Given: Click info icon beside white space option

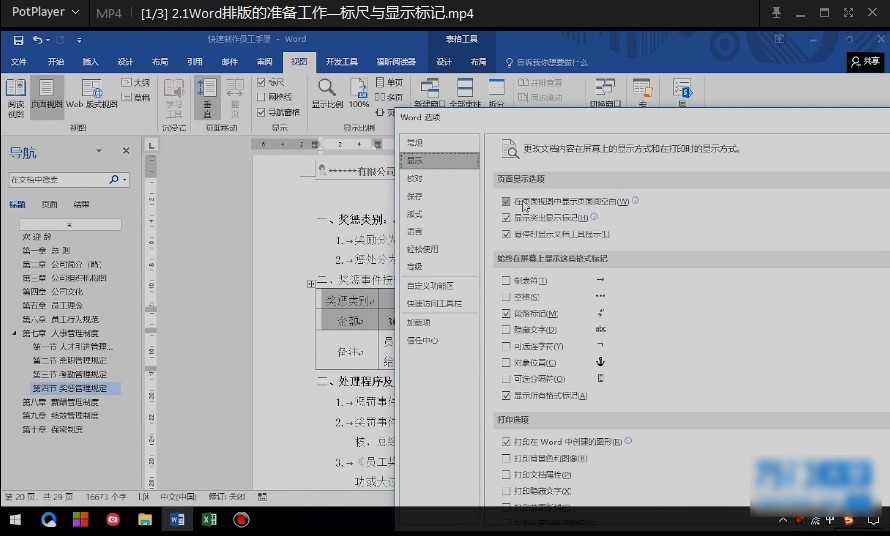Looking at the screenshot, I should click(636, 200).
